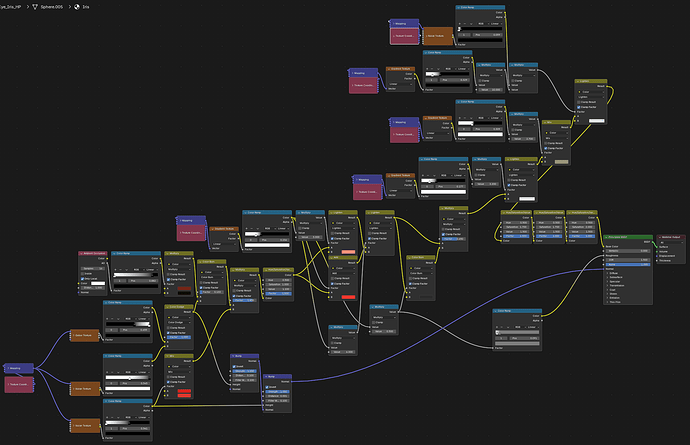Click the Pos field on Roughness Color Ramp
This screenshot has width=690, height=445.
click(x=524, y=338)
